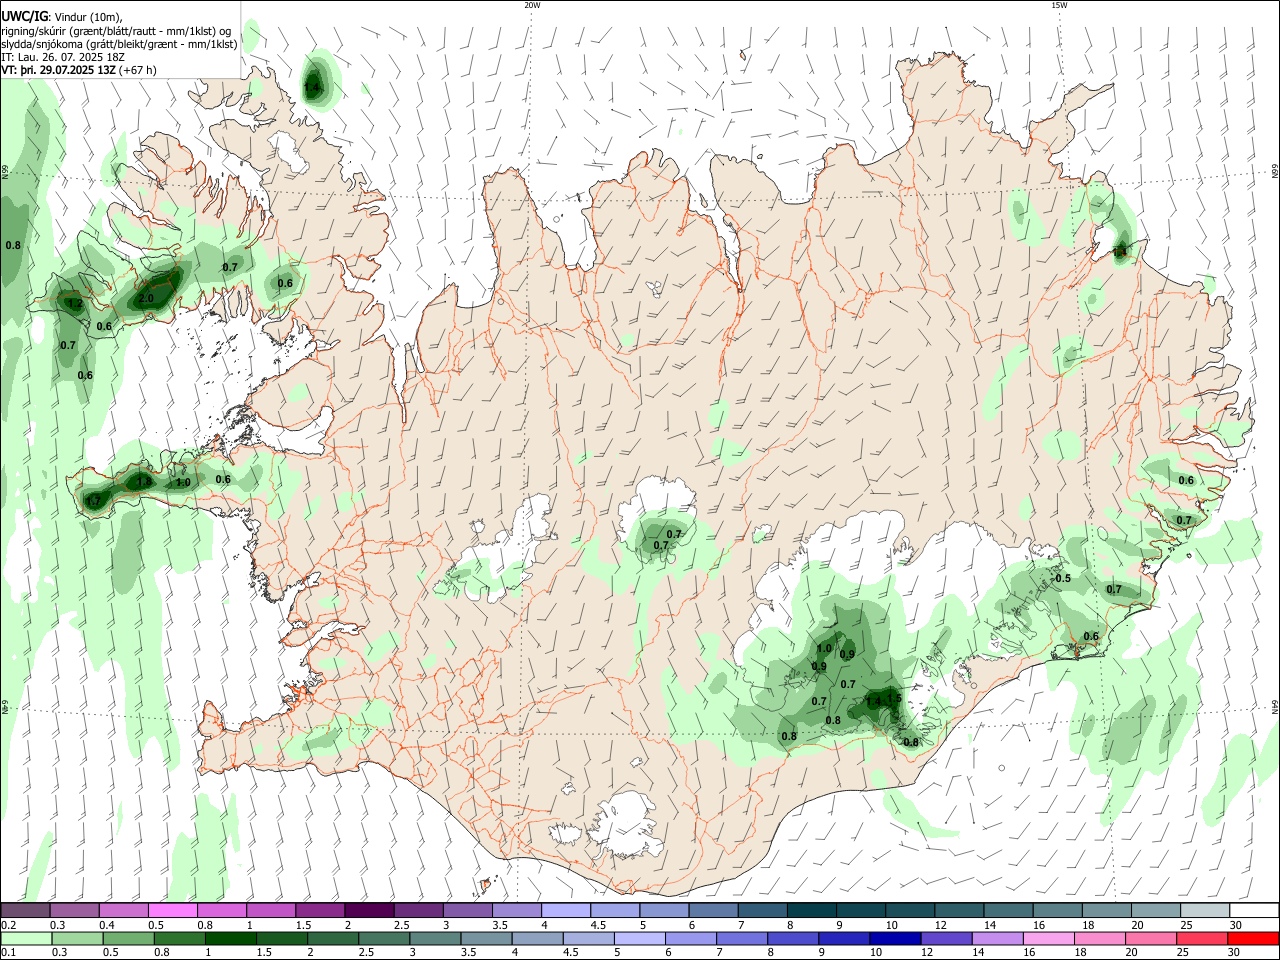Pick the 0.4 orchid swatch, top row

point(123,910)
